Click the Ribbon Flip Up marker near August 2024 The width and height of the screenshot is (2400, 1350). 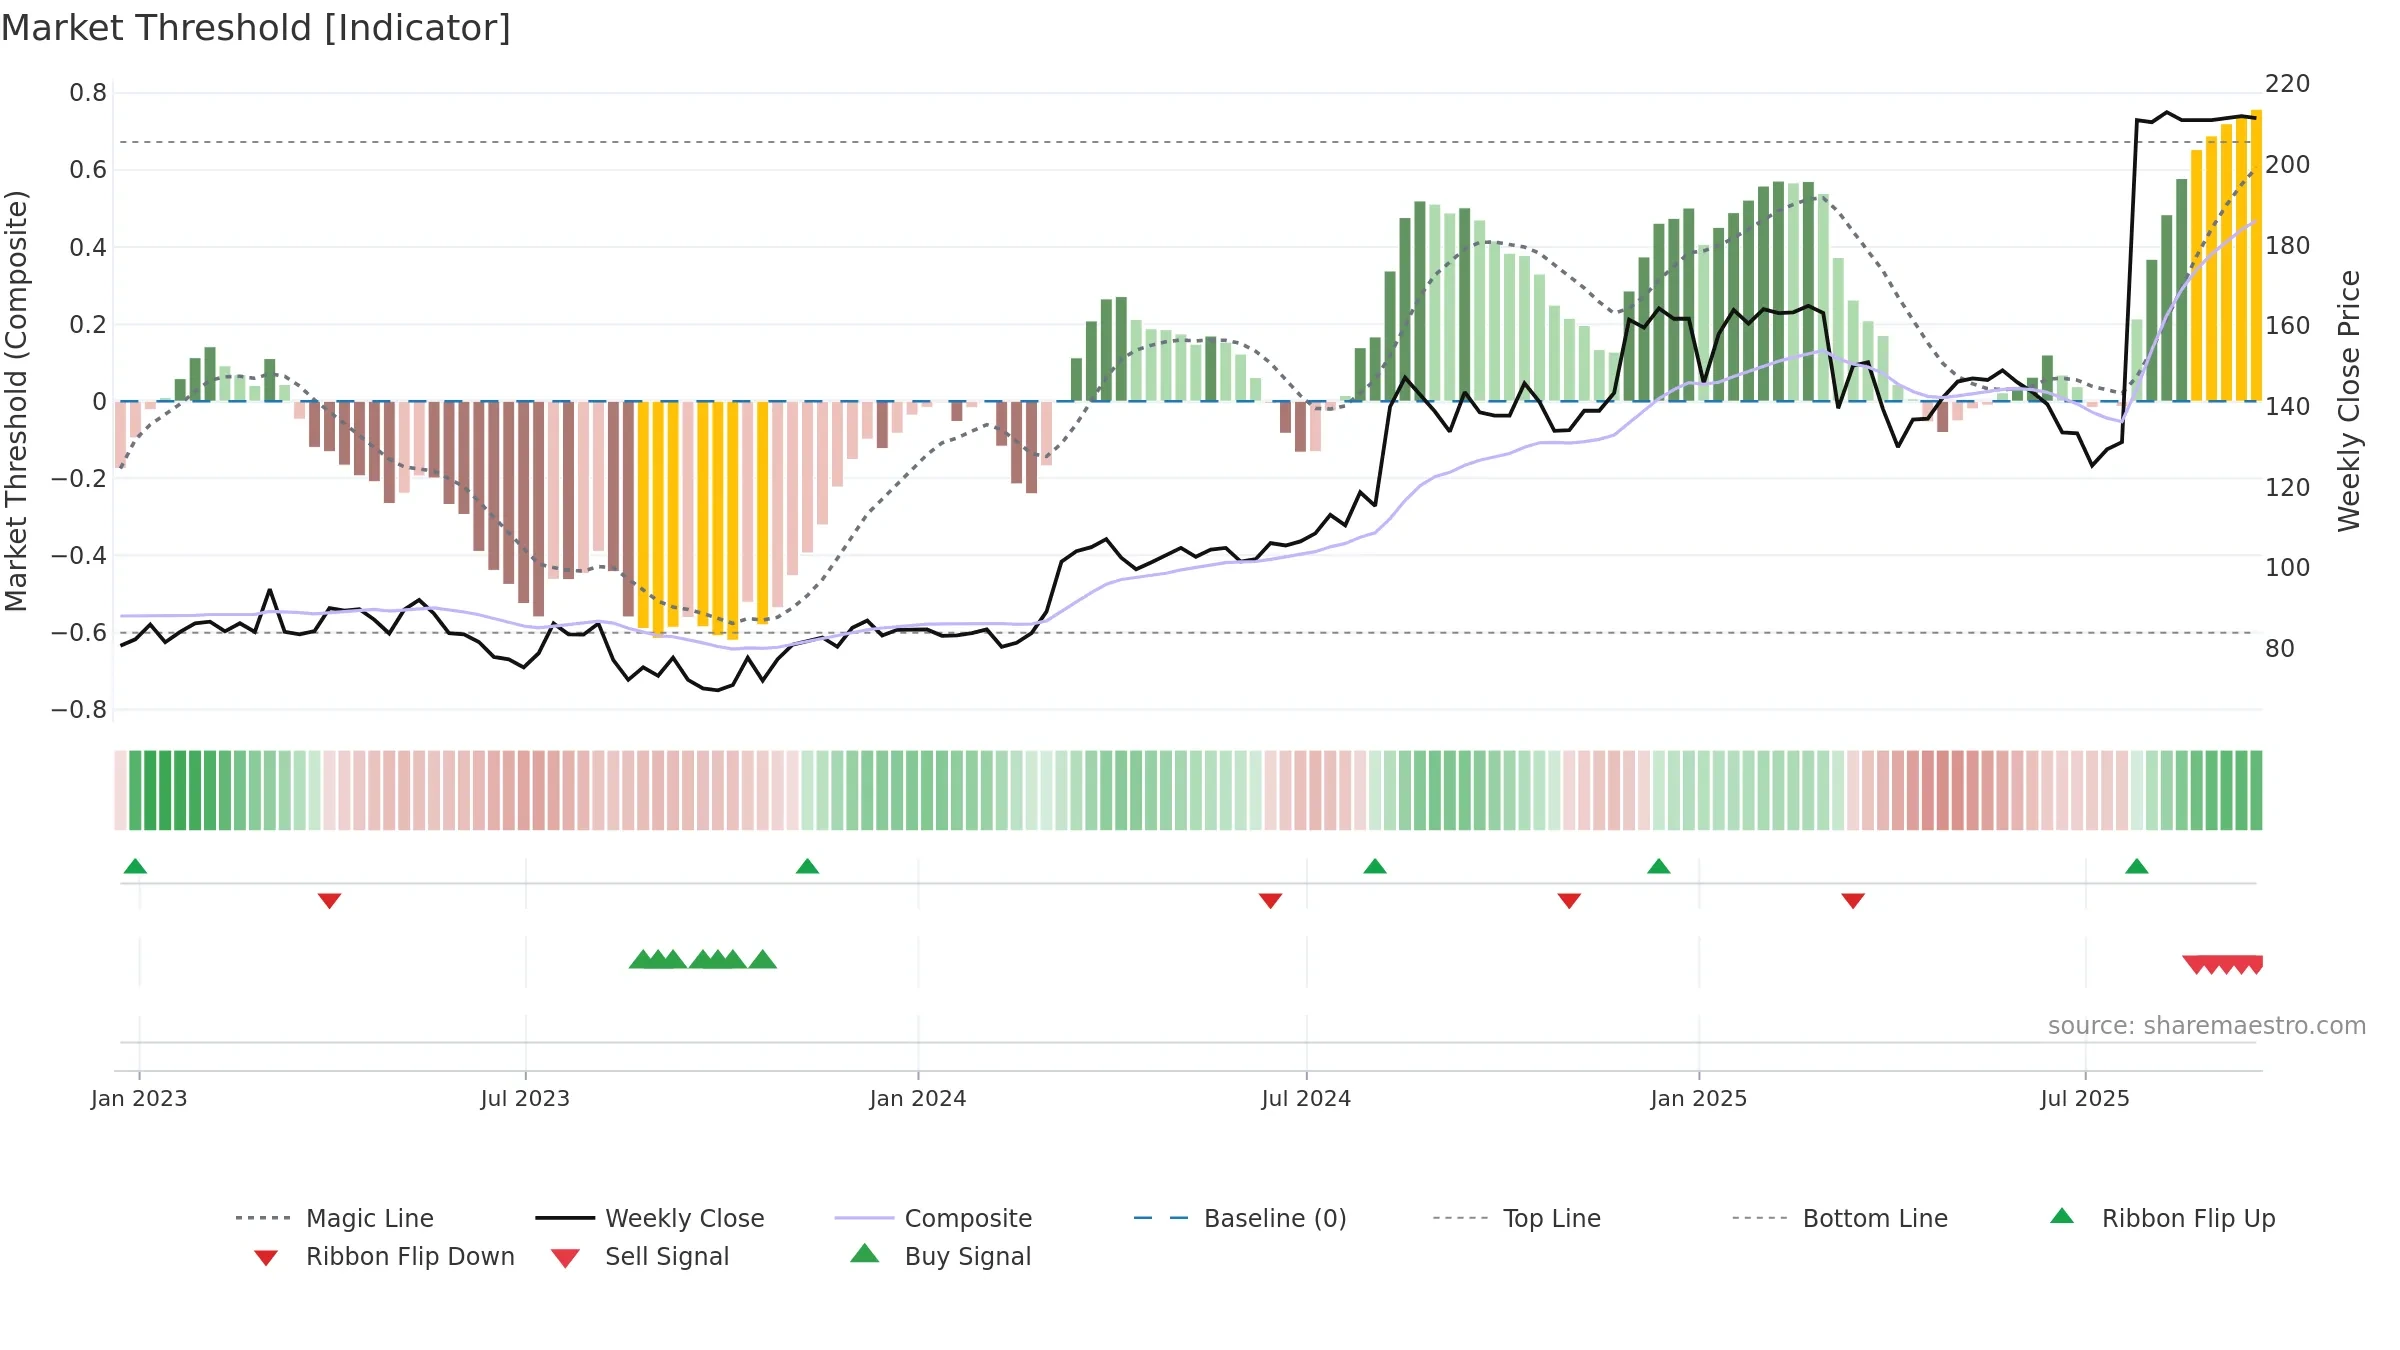click(x=1375, y=866)
